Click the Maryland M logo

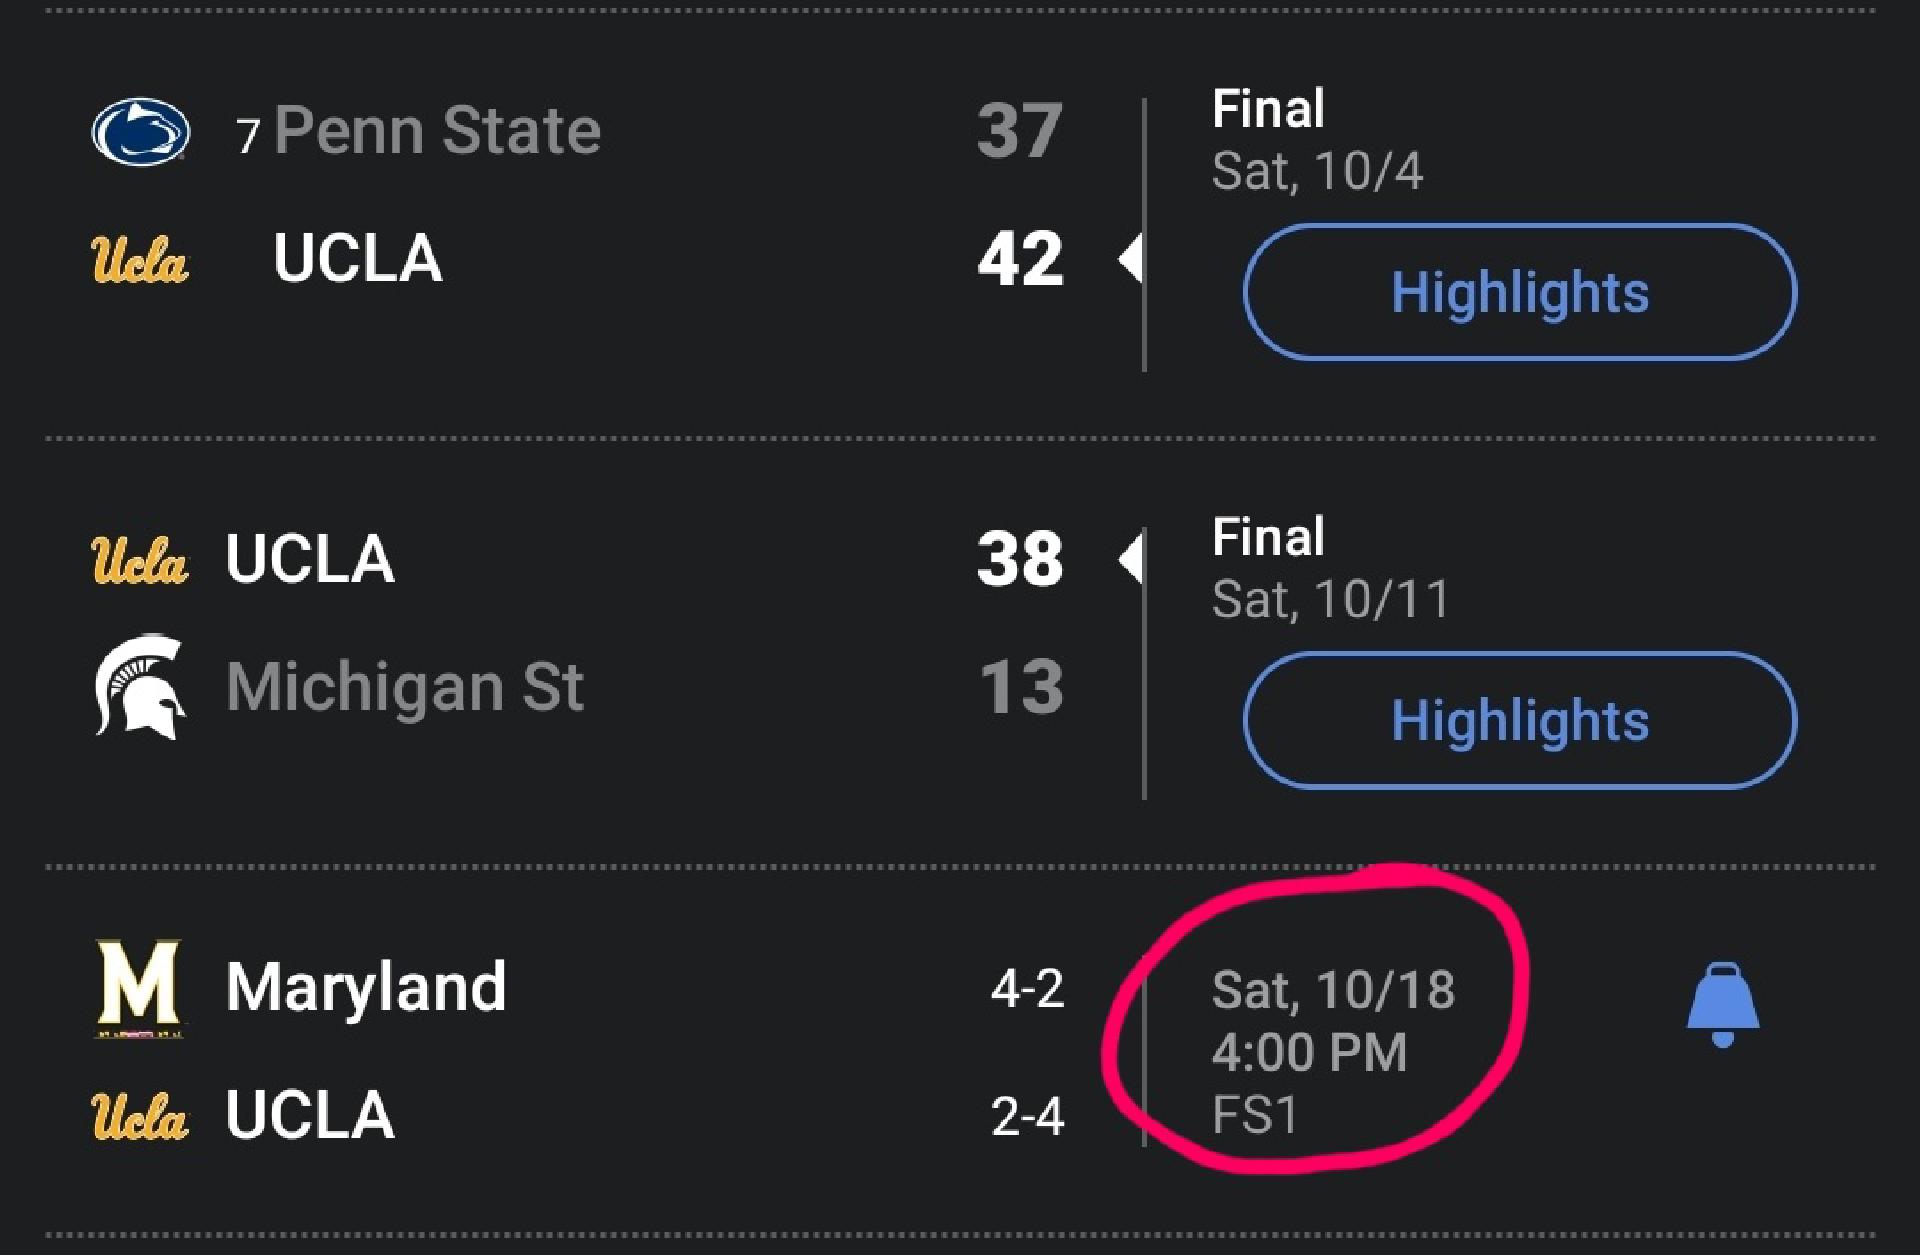pyautogui.click(x=140, y=988)
